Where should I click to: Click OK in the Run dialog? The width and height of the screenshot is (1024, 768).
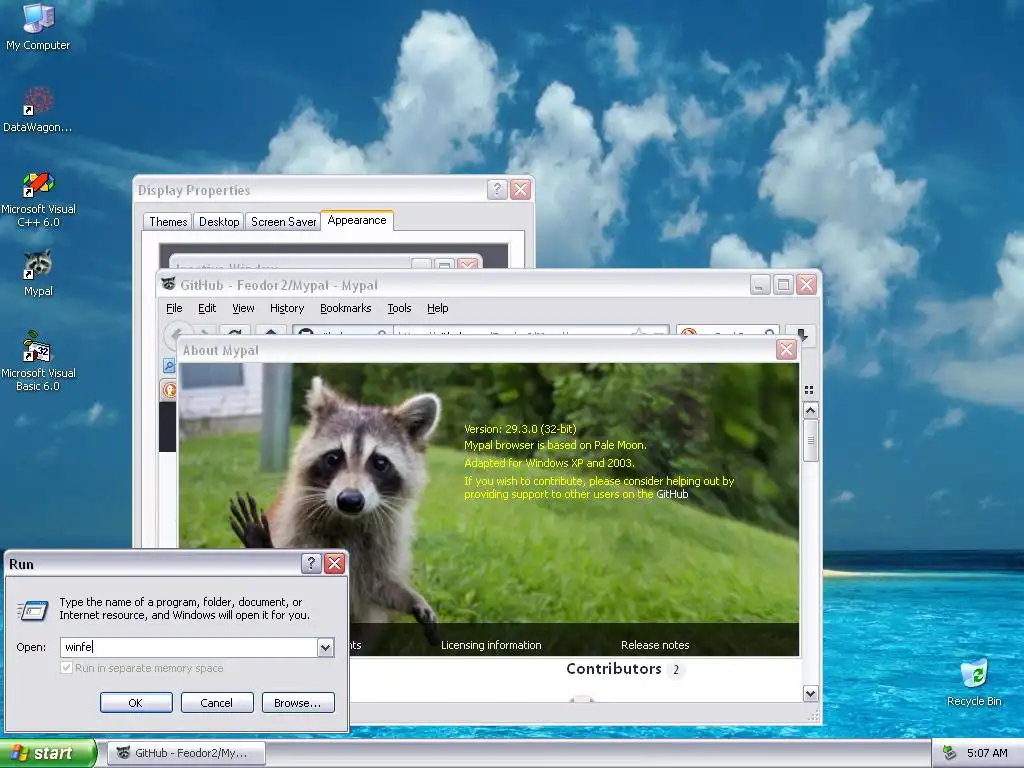[136, 703]
